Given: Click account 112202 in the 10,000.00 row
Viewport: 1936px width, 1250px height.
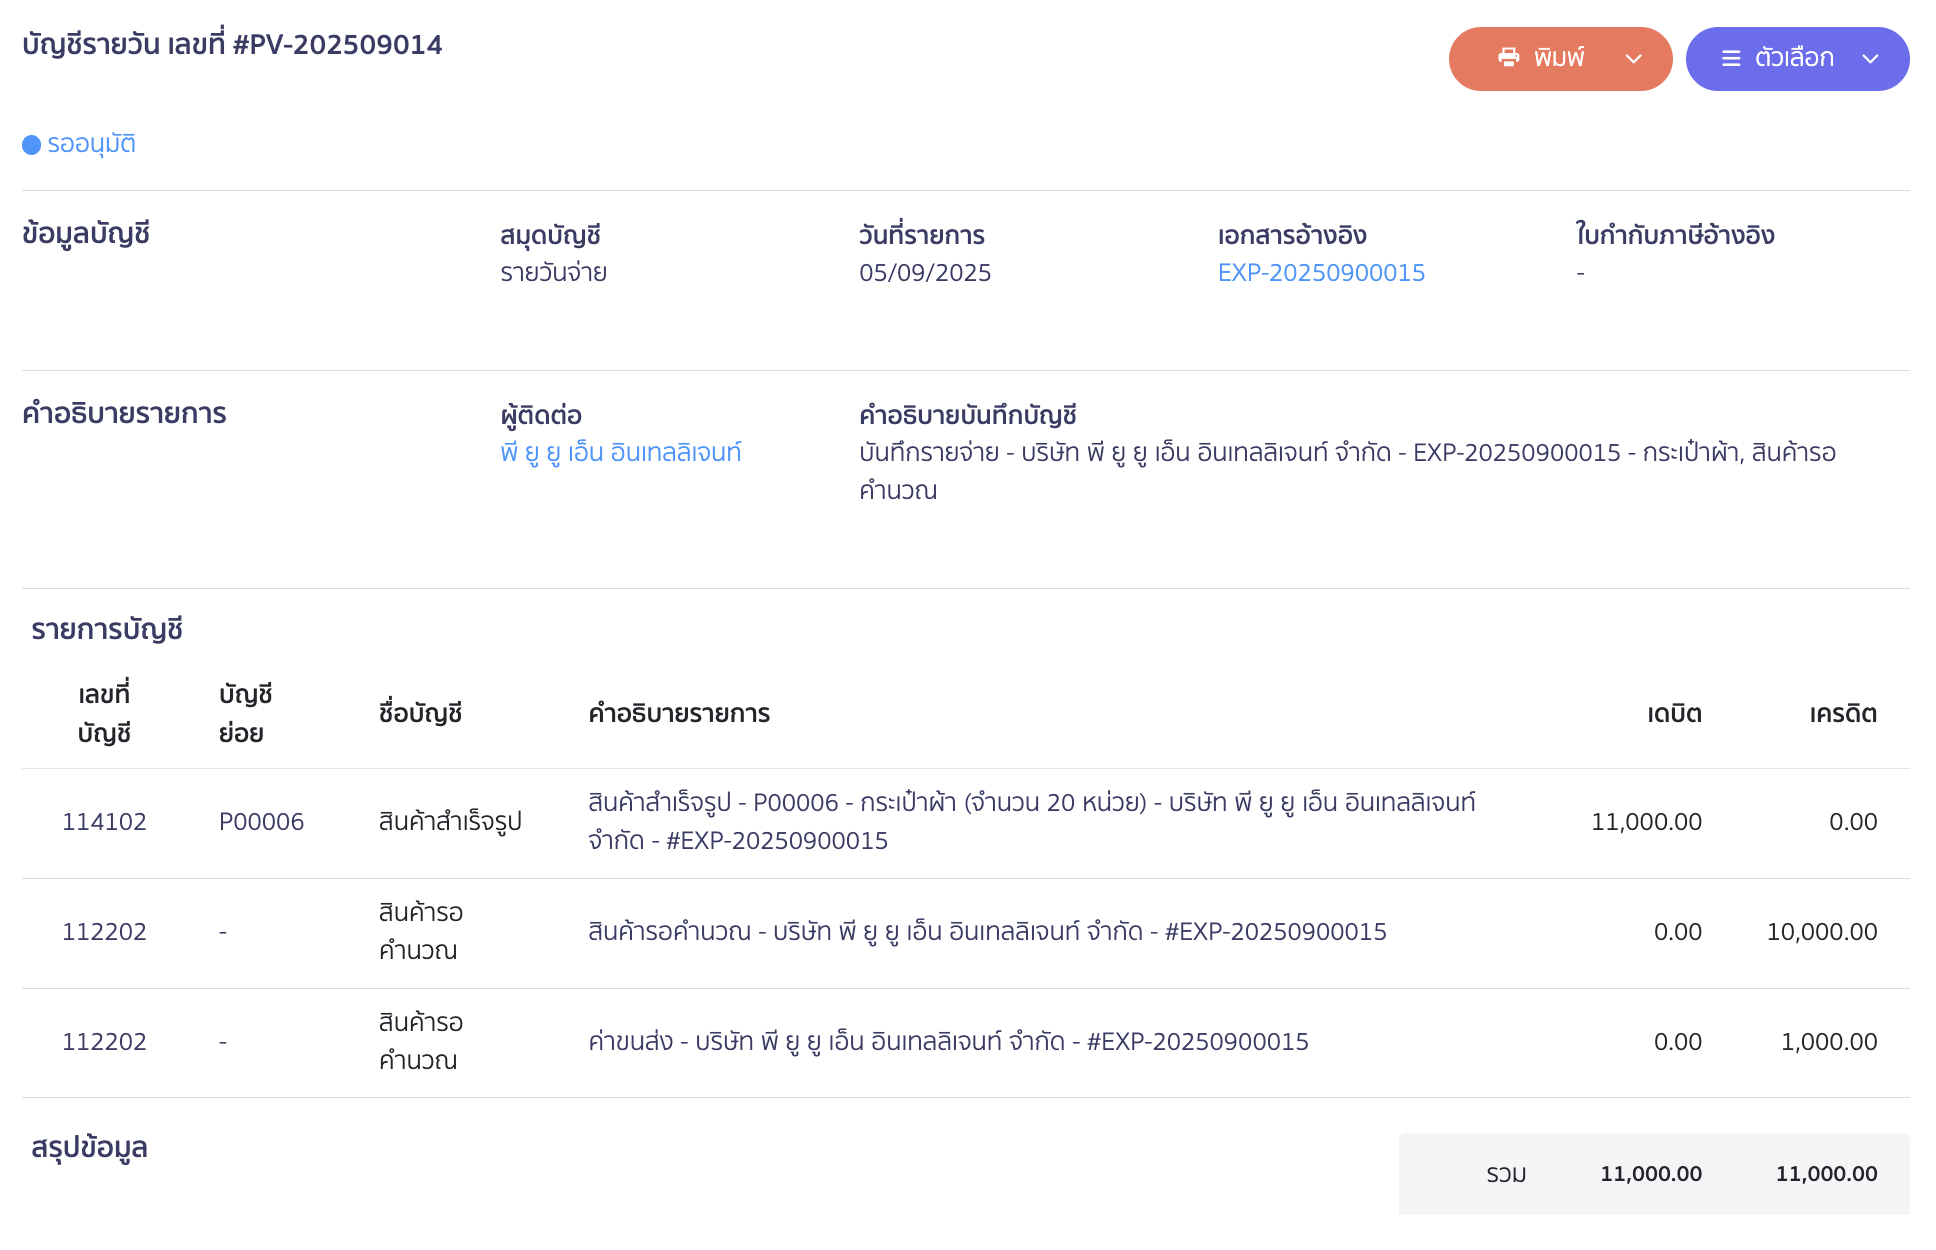Looking at the screenshot, I should (104, 932).
